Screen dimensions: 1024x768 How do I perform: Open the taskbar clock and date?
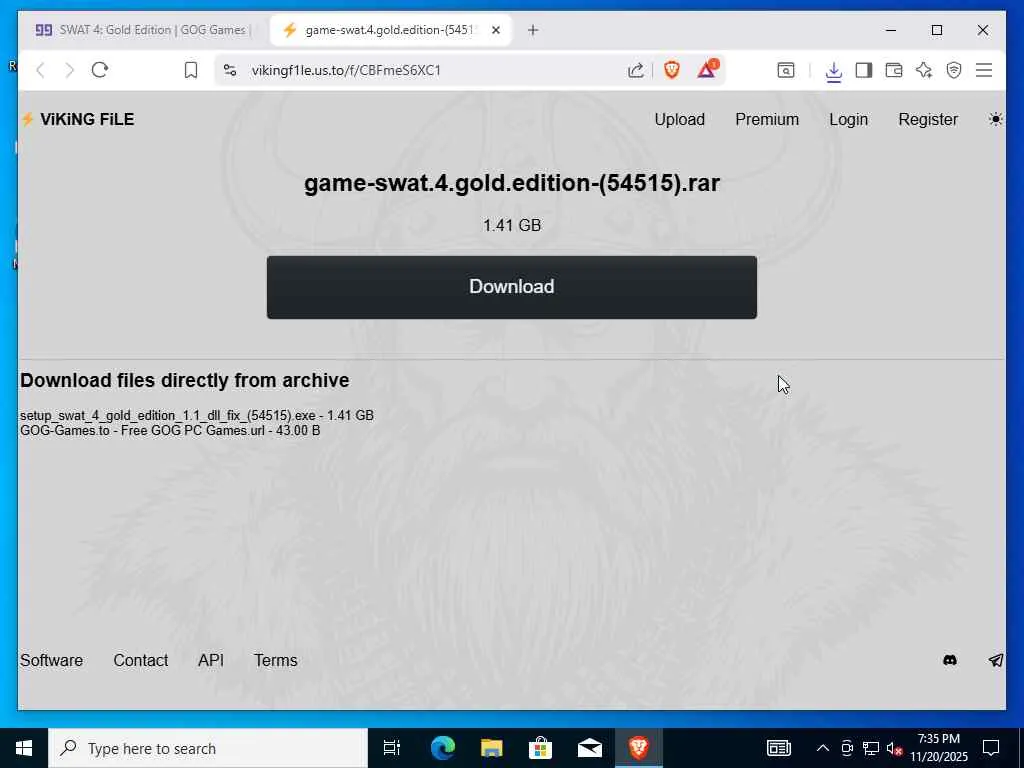(x=938, y=748)
